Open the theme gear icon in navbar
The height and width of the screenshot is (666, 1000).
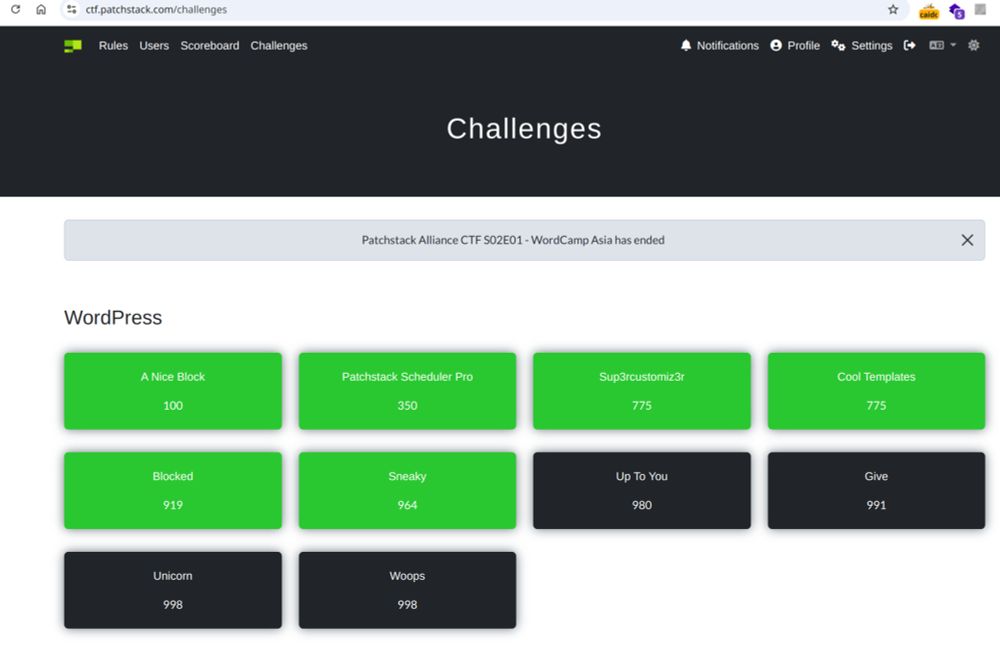973,45
